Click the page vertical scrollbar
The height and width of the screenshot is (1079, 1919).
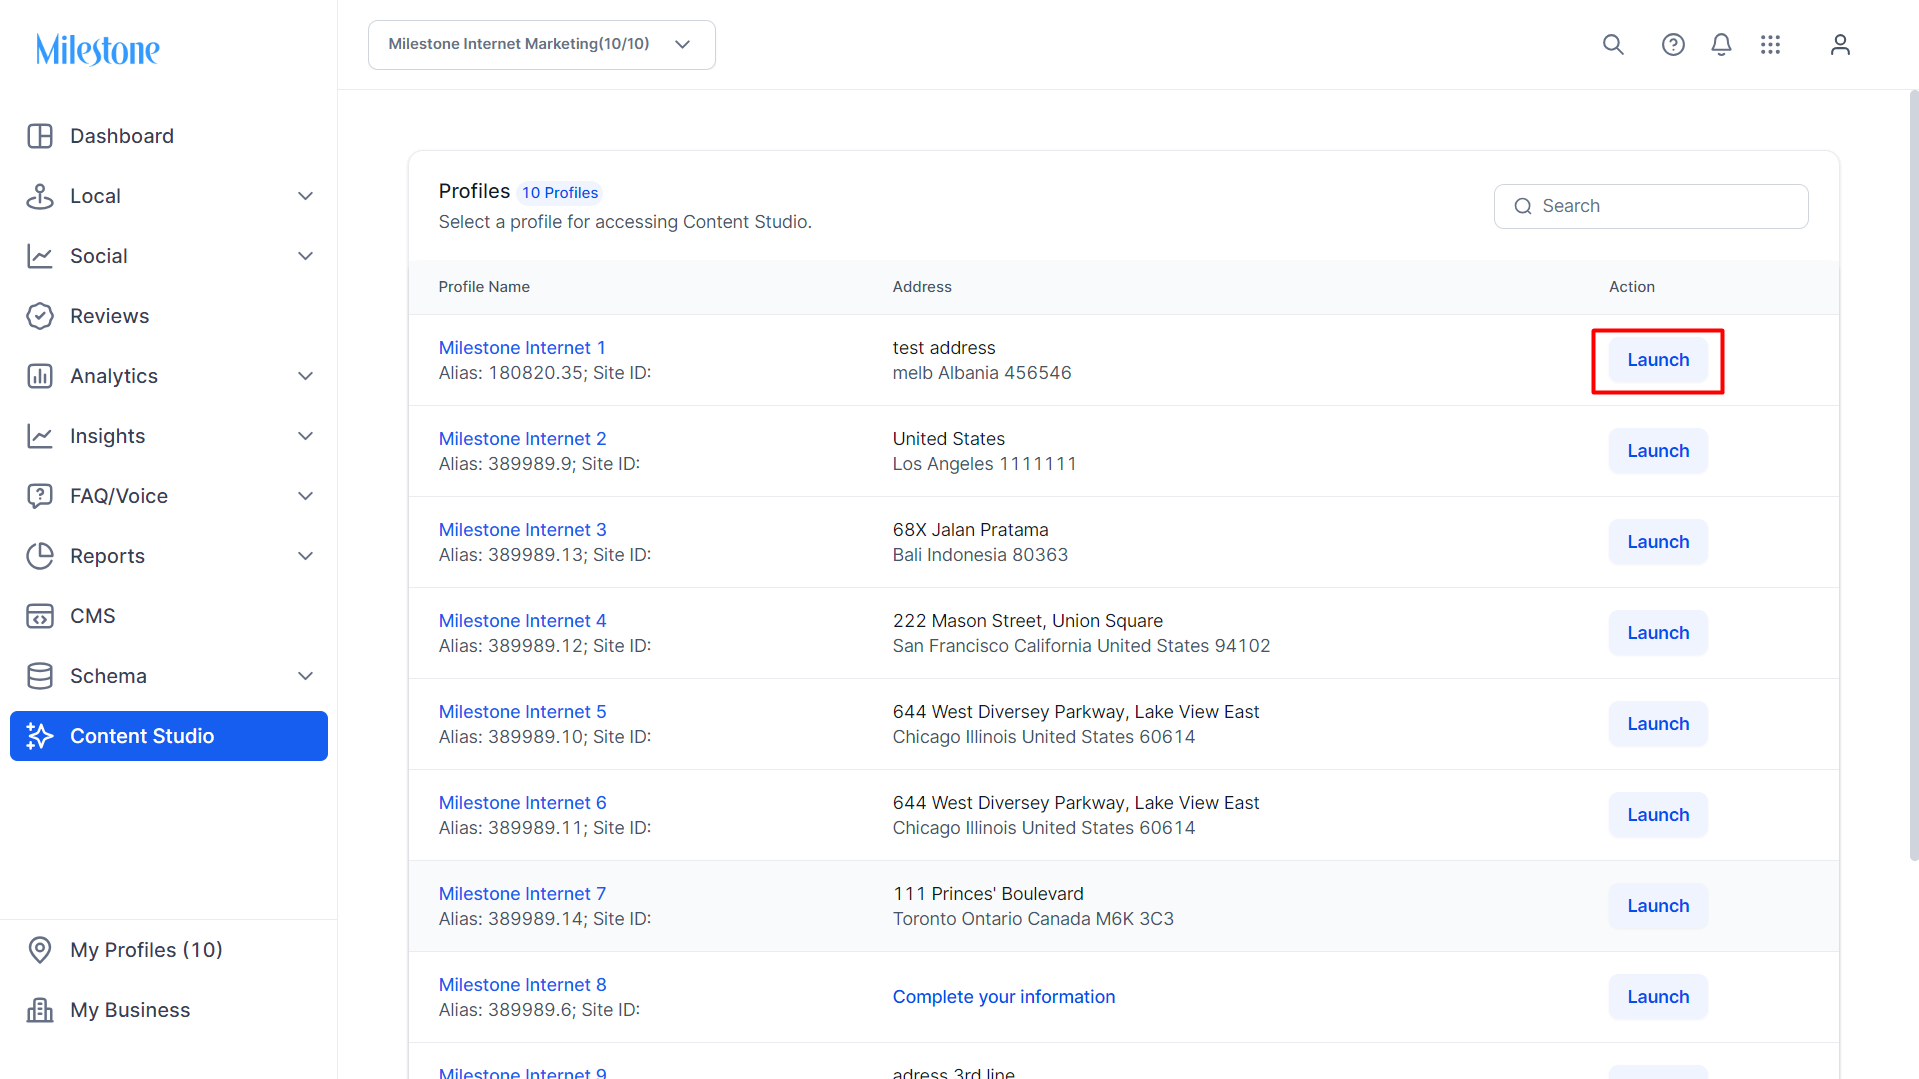[1913, 475]
